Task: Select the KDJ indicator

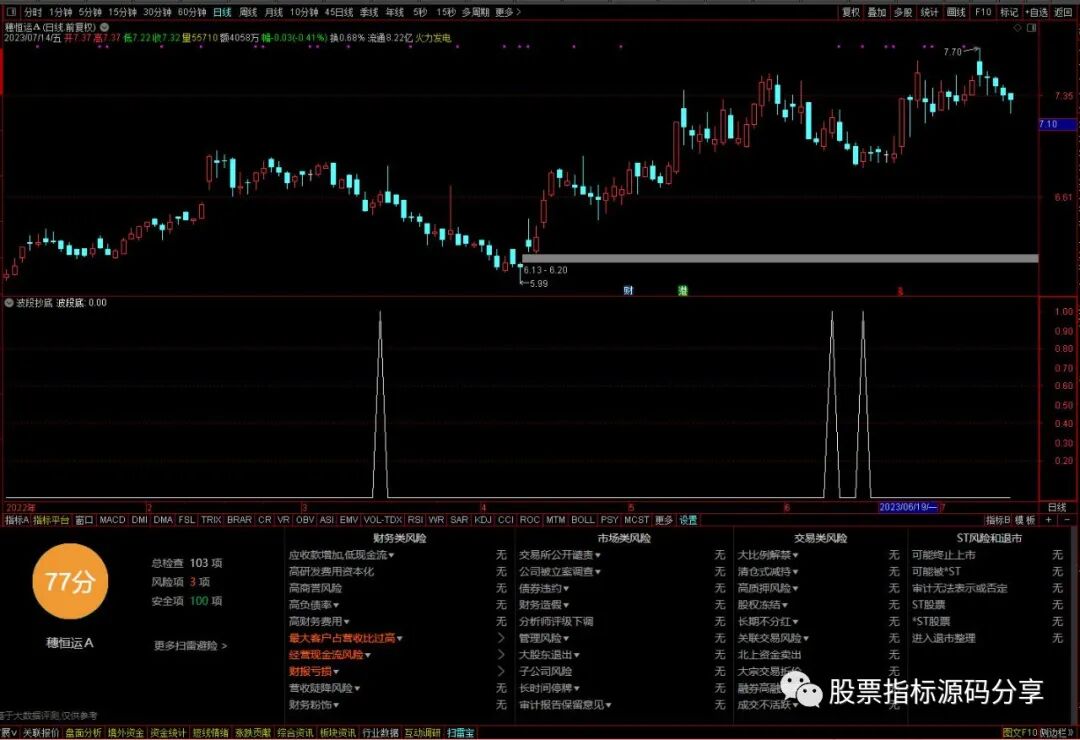Action: (482, 520)
